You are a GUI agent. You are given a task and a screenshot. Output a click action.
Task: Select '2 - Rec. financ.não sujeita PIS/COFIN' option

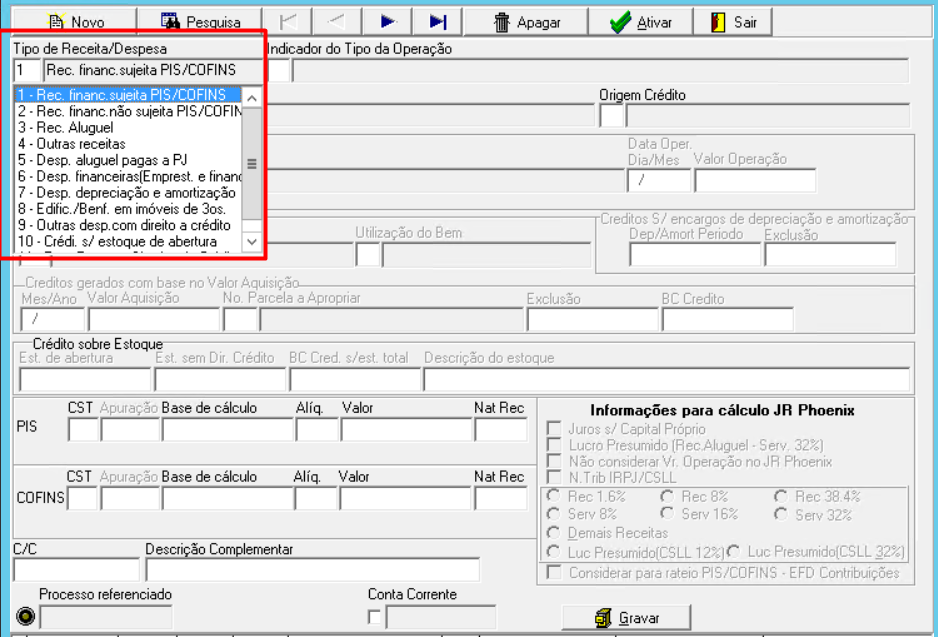(129, 111)
